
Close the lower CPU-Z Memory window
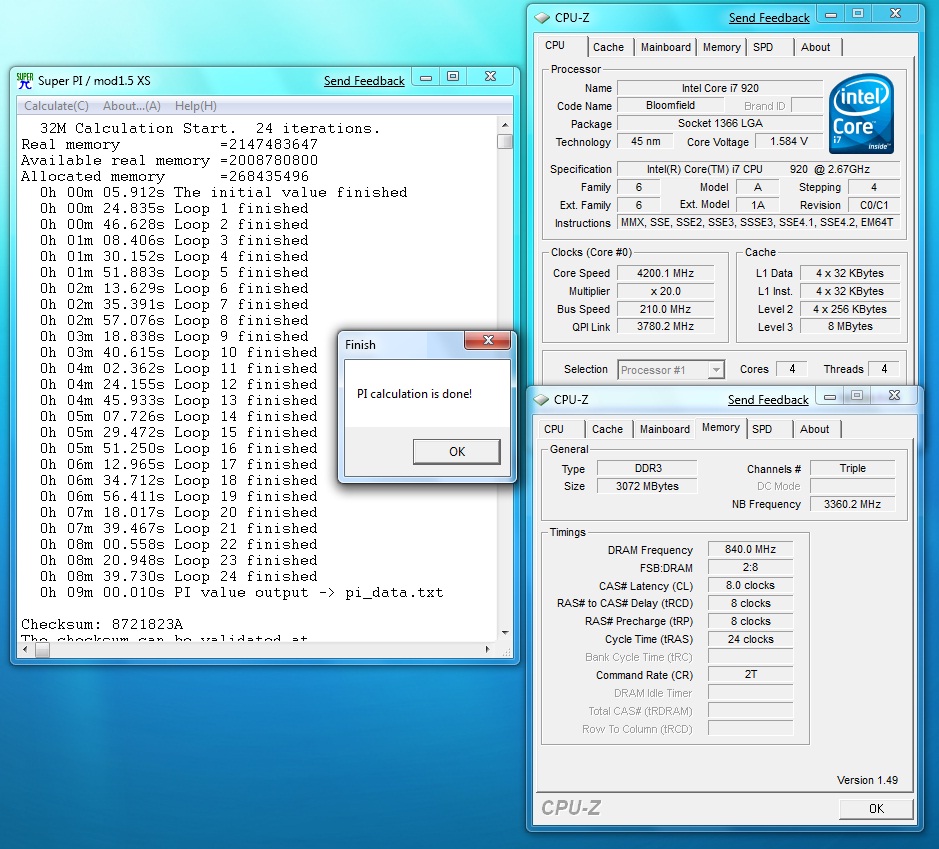pyautogui.click(x=894, y=395)
